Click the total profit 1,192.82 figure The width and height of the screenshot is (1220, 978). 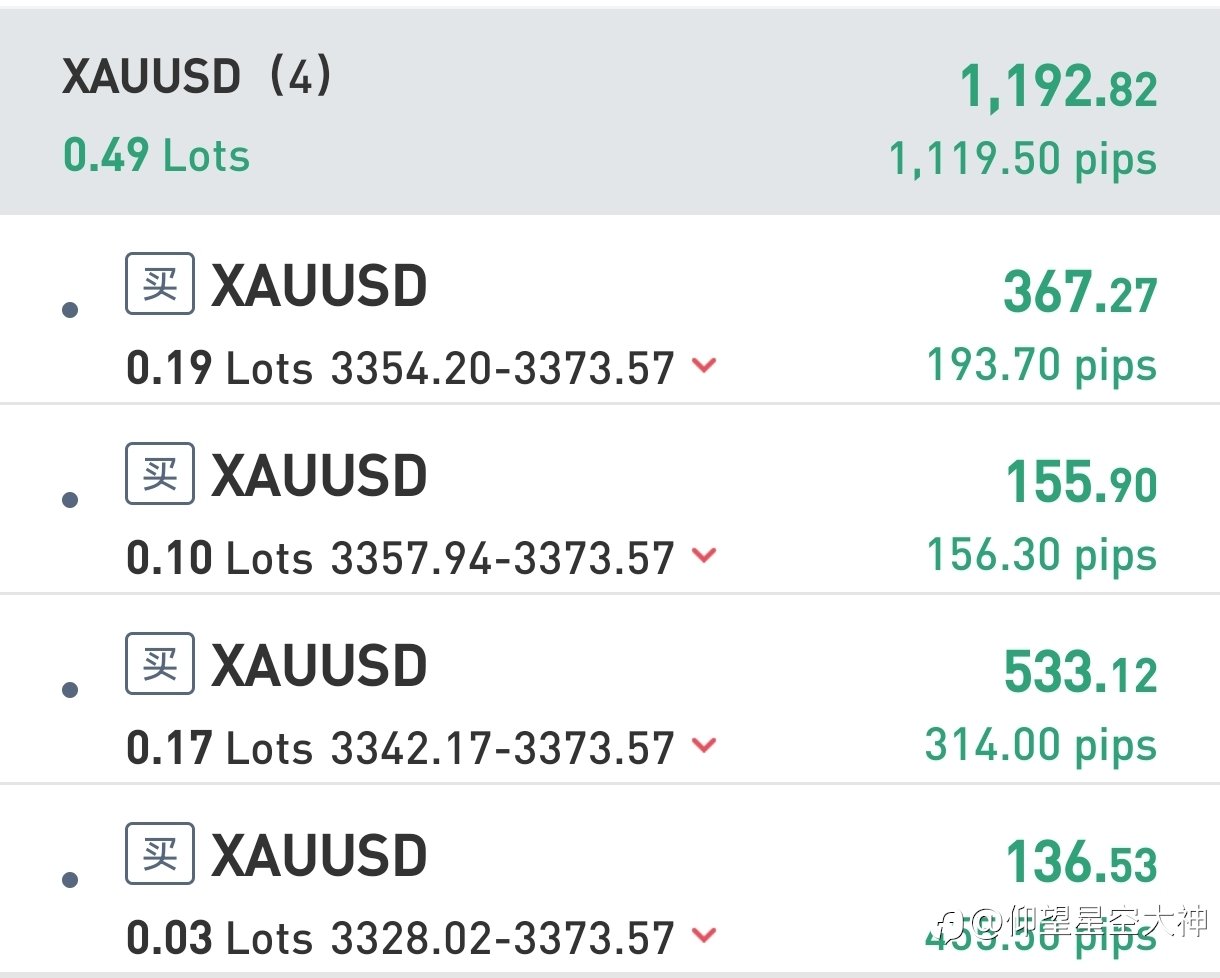click(1059, 87)
